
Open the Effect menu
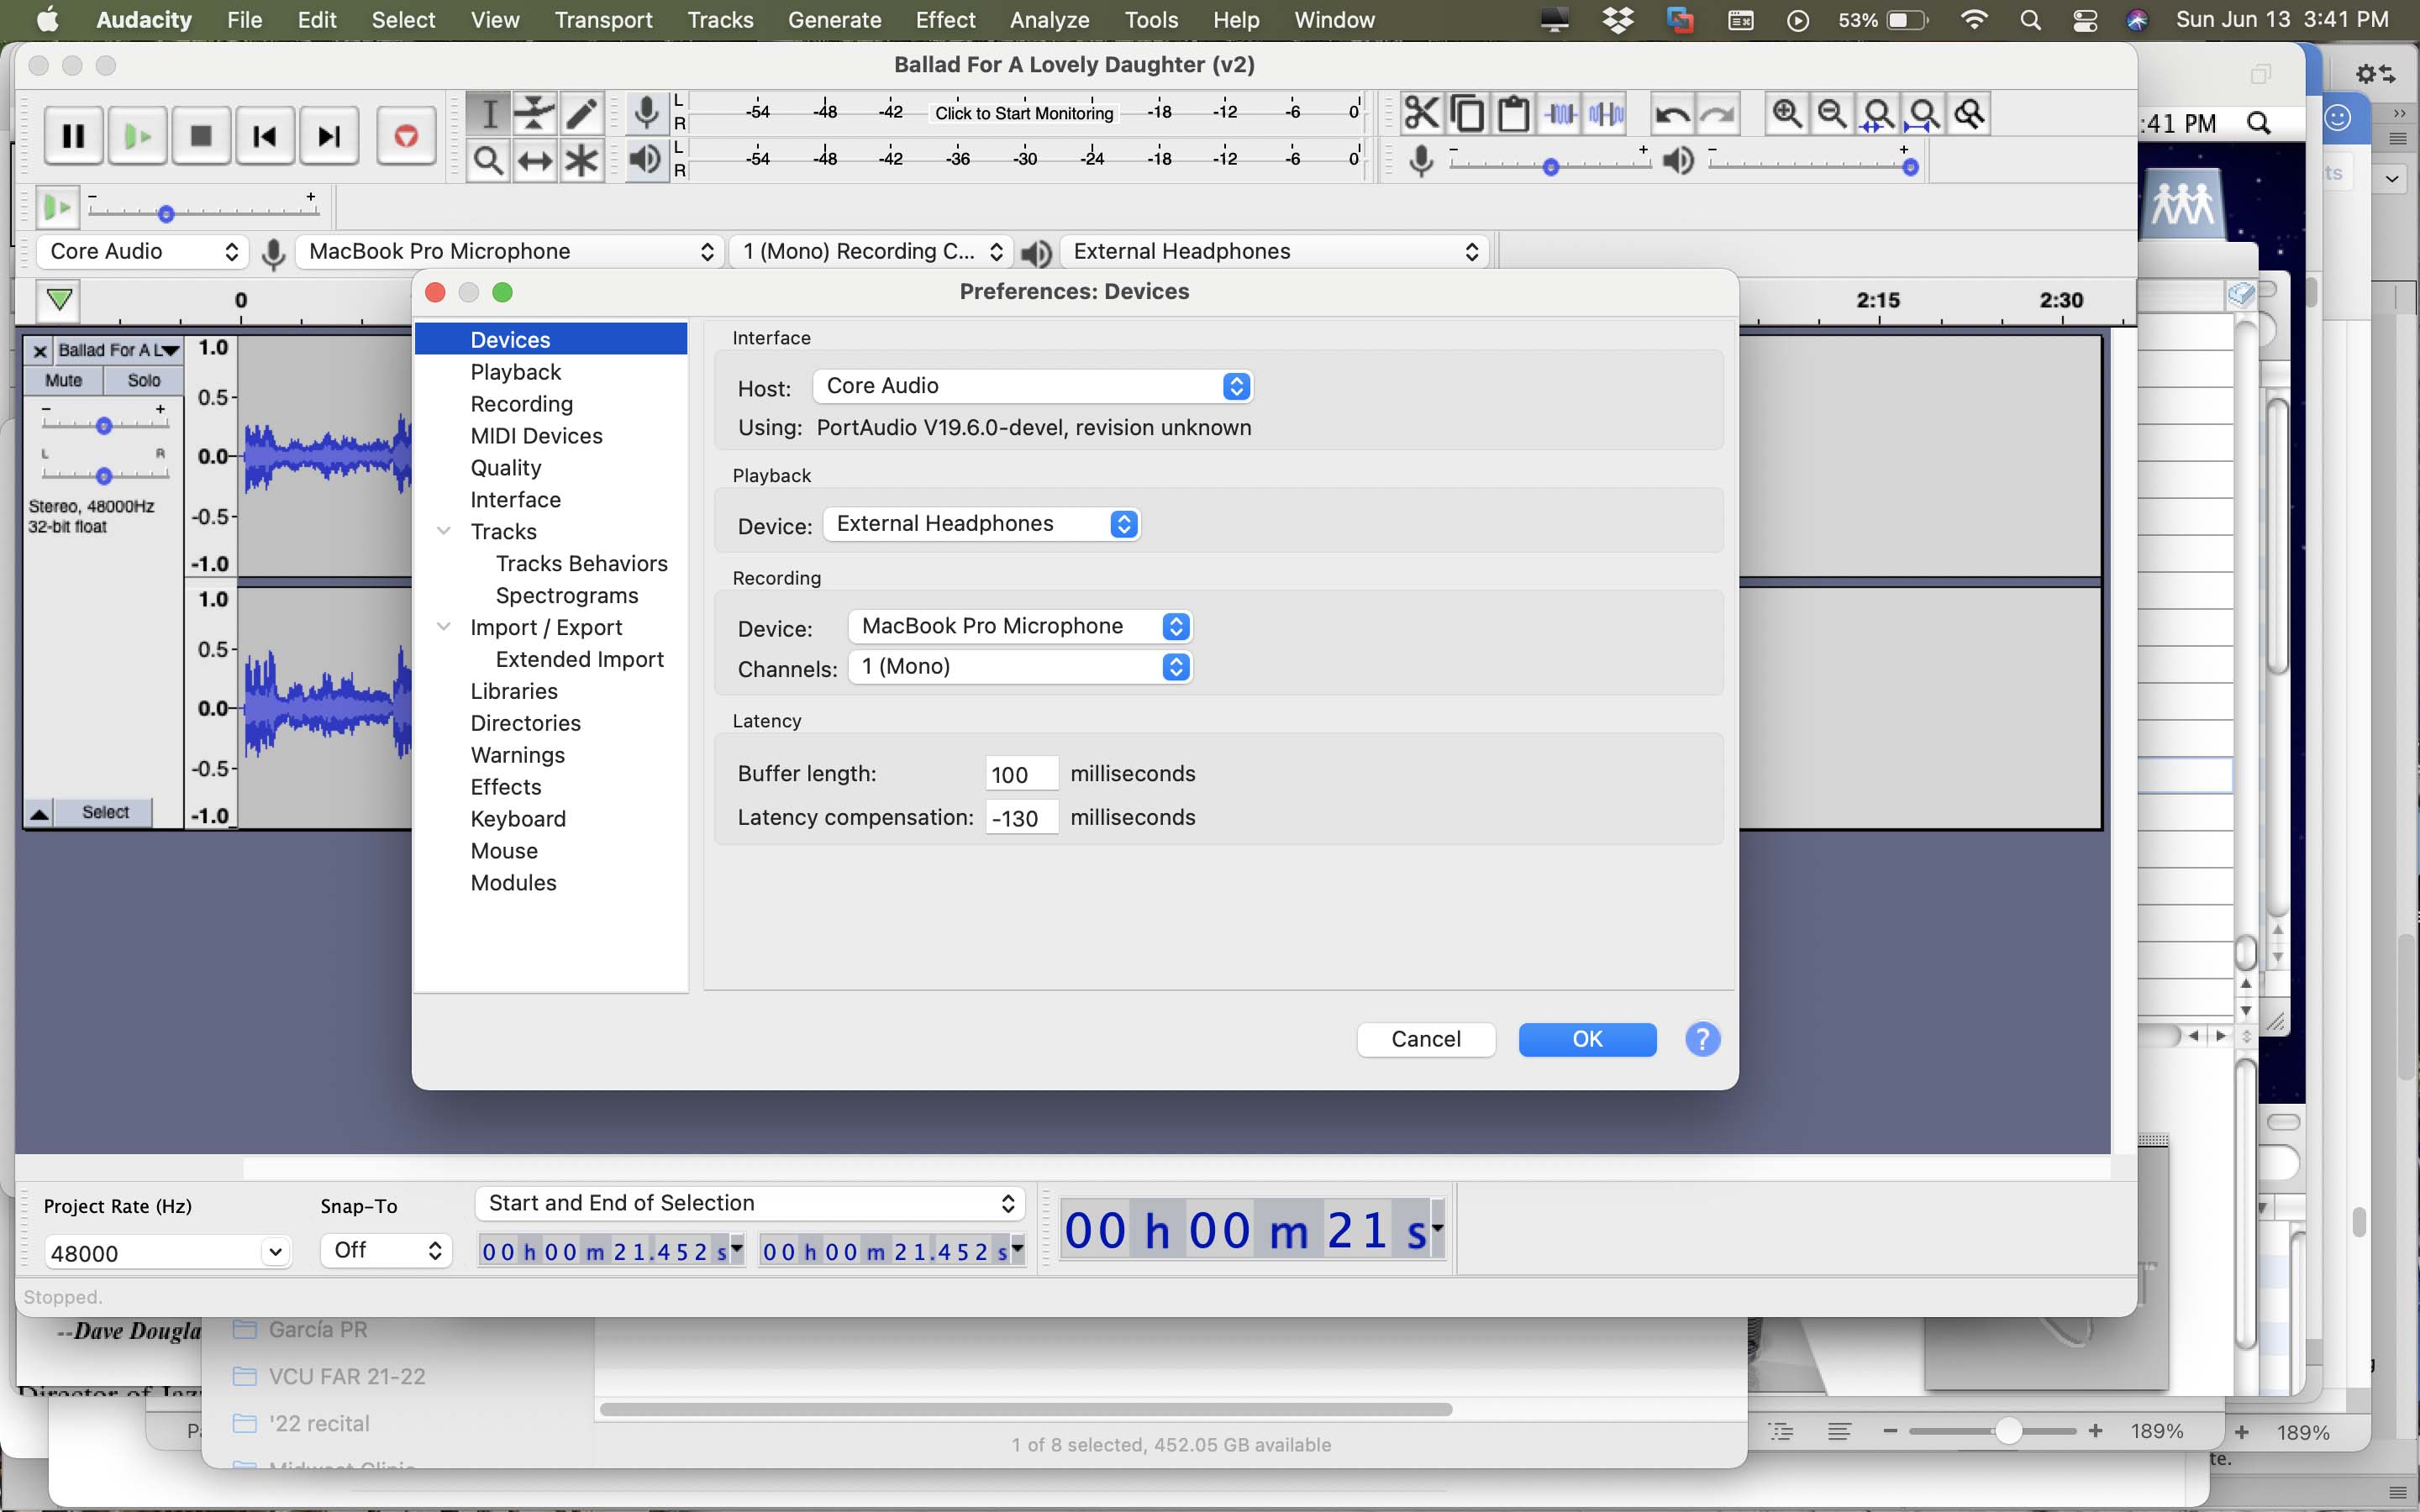click(x=944, y=19)
